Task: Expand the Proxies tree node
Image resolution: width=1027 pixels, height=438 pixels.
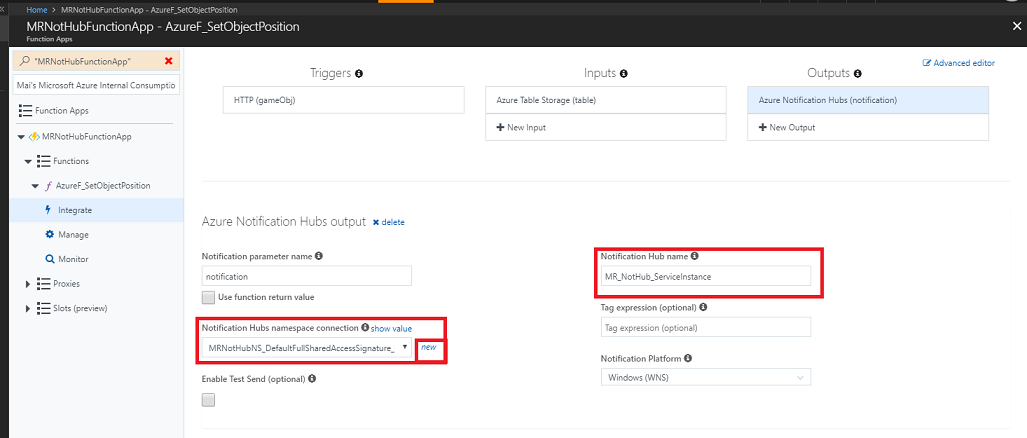Action: point(28,284)
